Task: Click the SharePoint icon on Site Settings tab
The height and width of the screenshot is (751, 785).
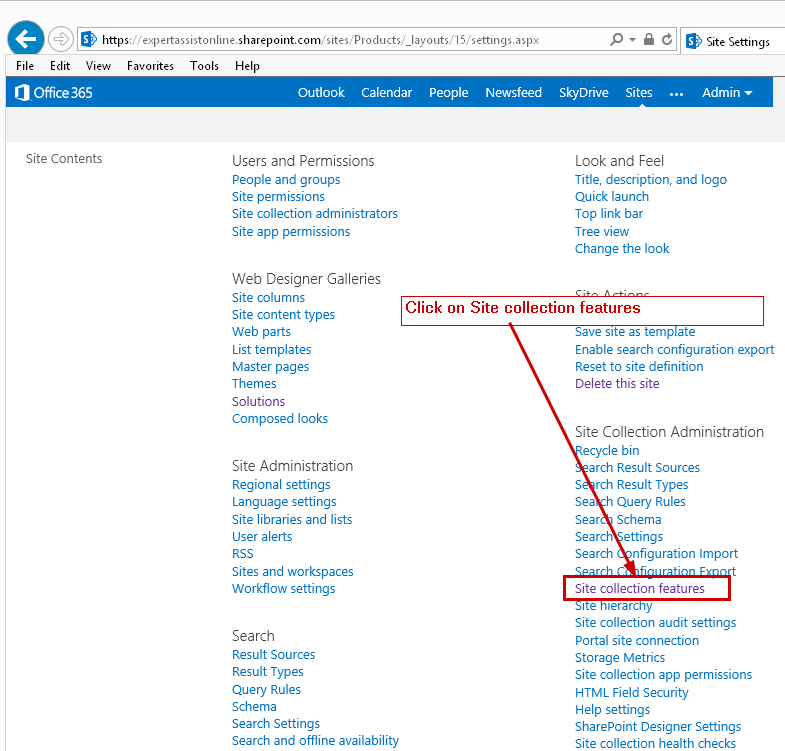Action: pyautogui.click(x=693, y=41)
